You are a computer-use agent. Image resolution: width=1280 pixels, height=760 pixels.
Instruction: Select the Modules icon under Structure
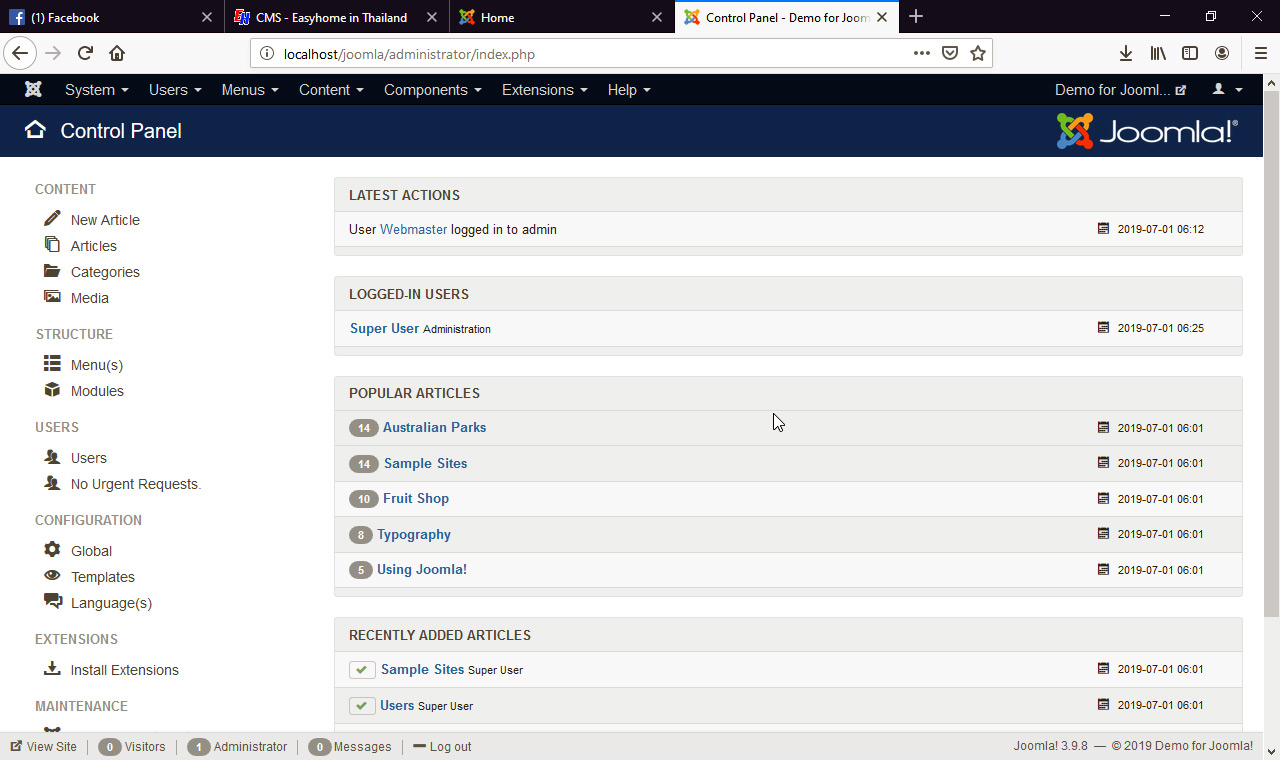point(52,390)
